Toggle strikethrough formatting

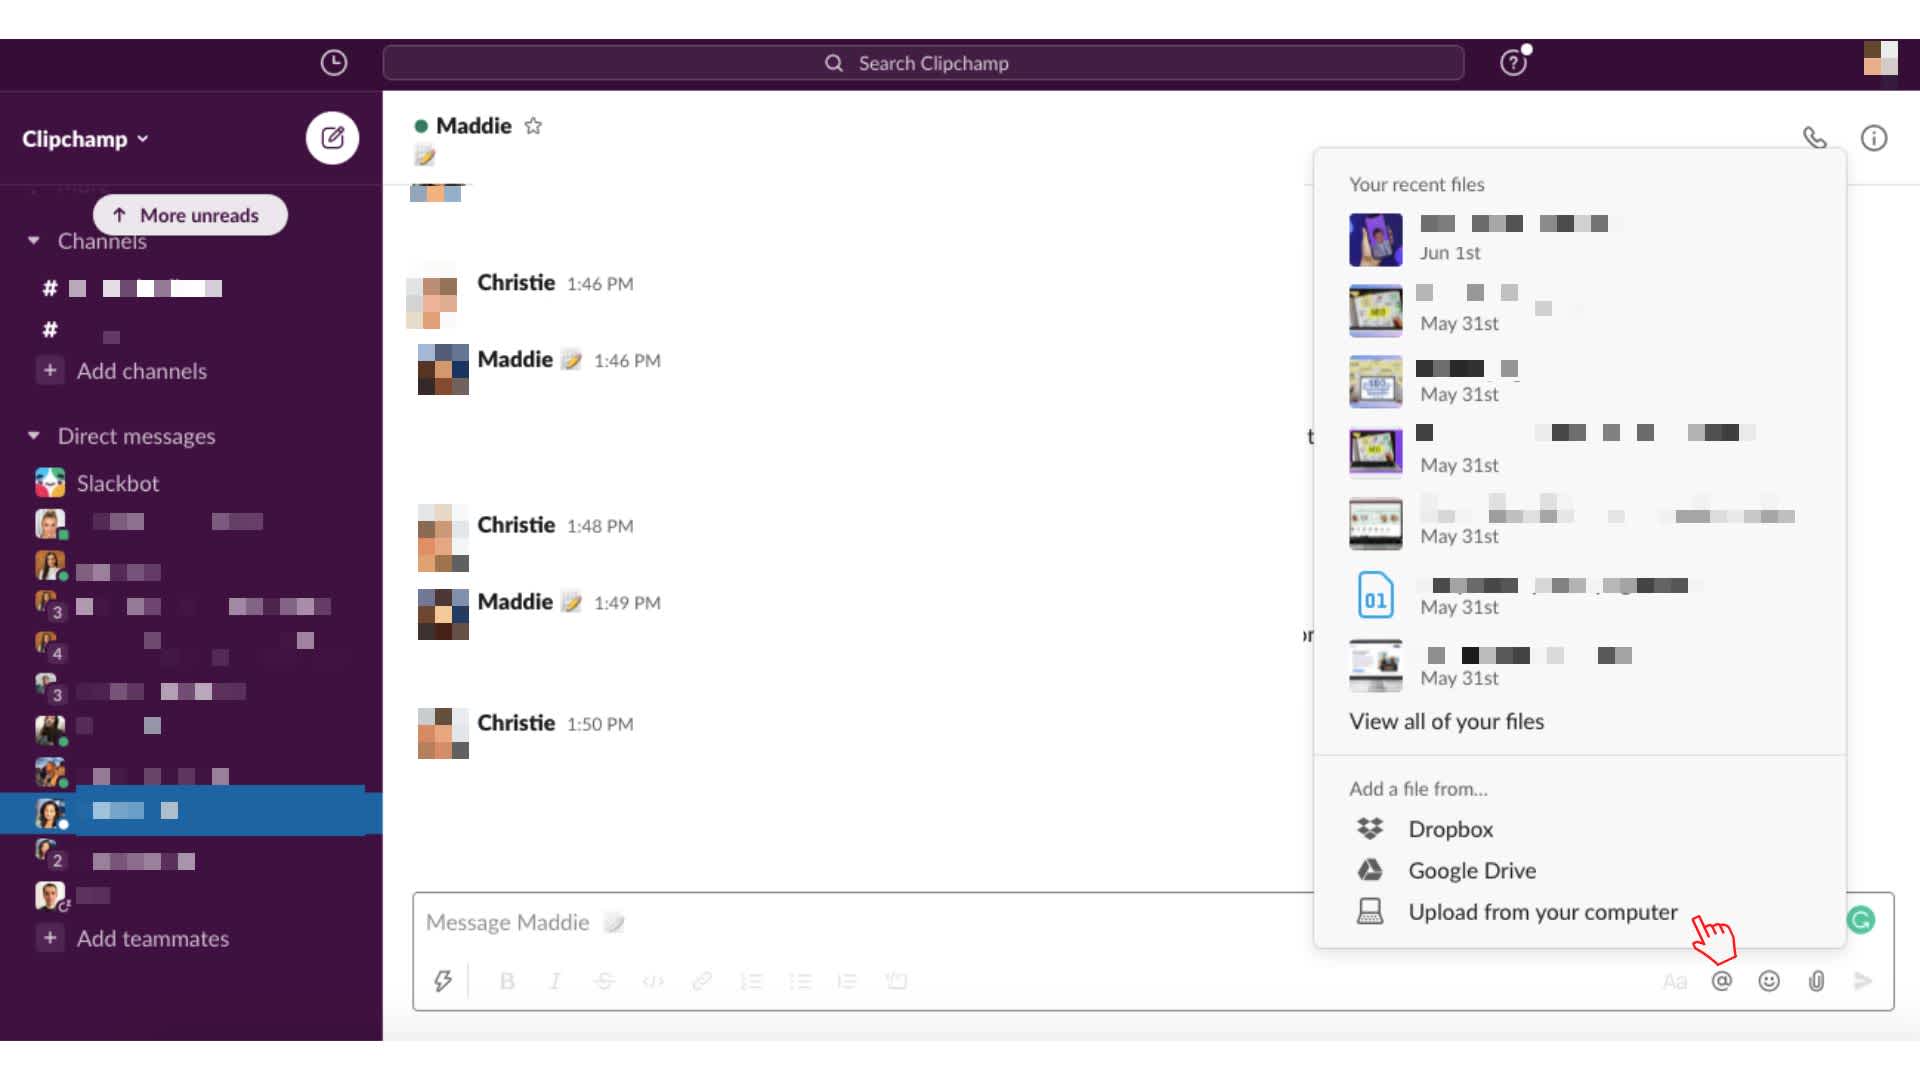pos(604,981)
